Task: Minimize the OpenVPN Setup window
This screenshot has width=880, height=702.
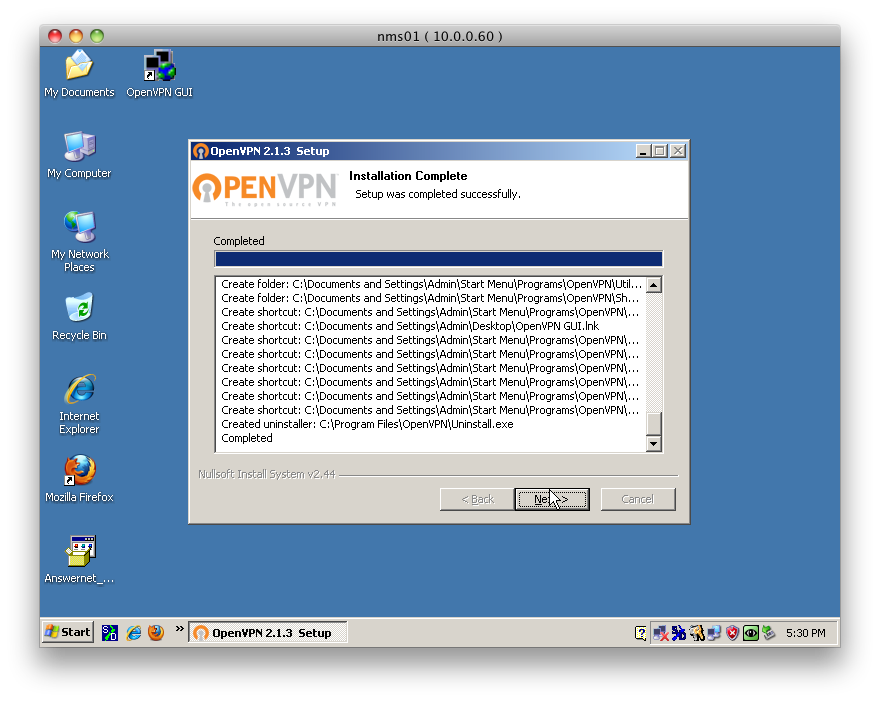Action: (643, 151)
